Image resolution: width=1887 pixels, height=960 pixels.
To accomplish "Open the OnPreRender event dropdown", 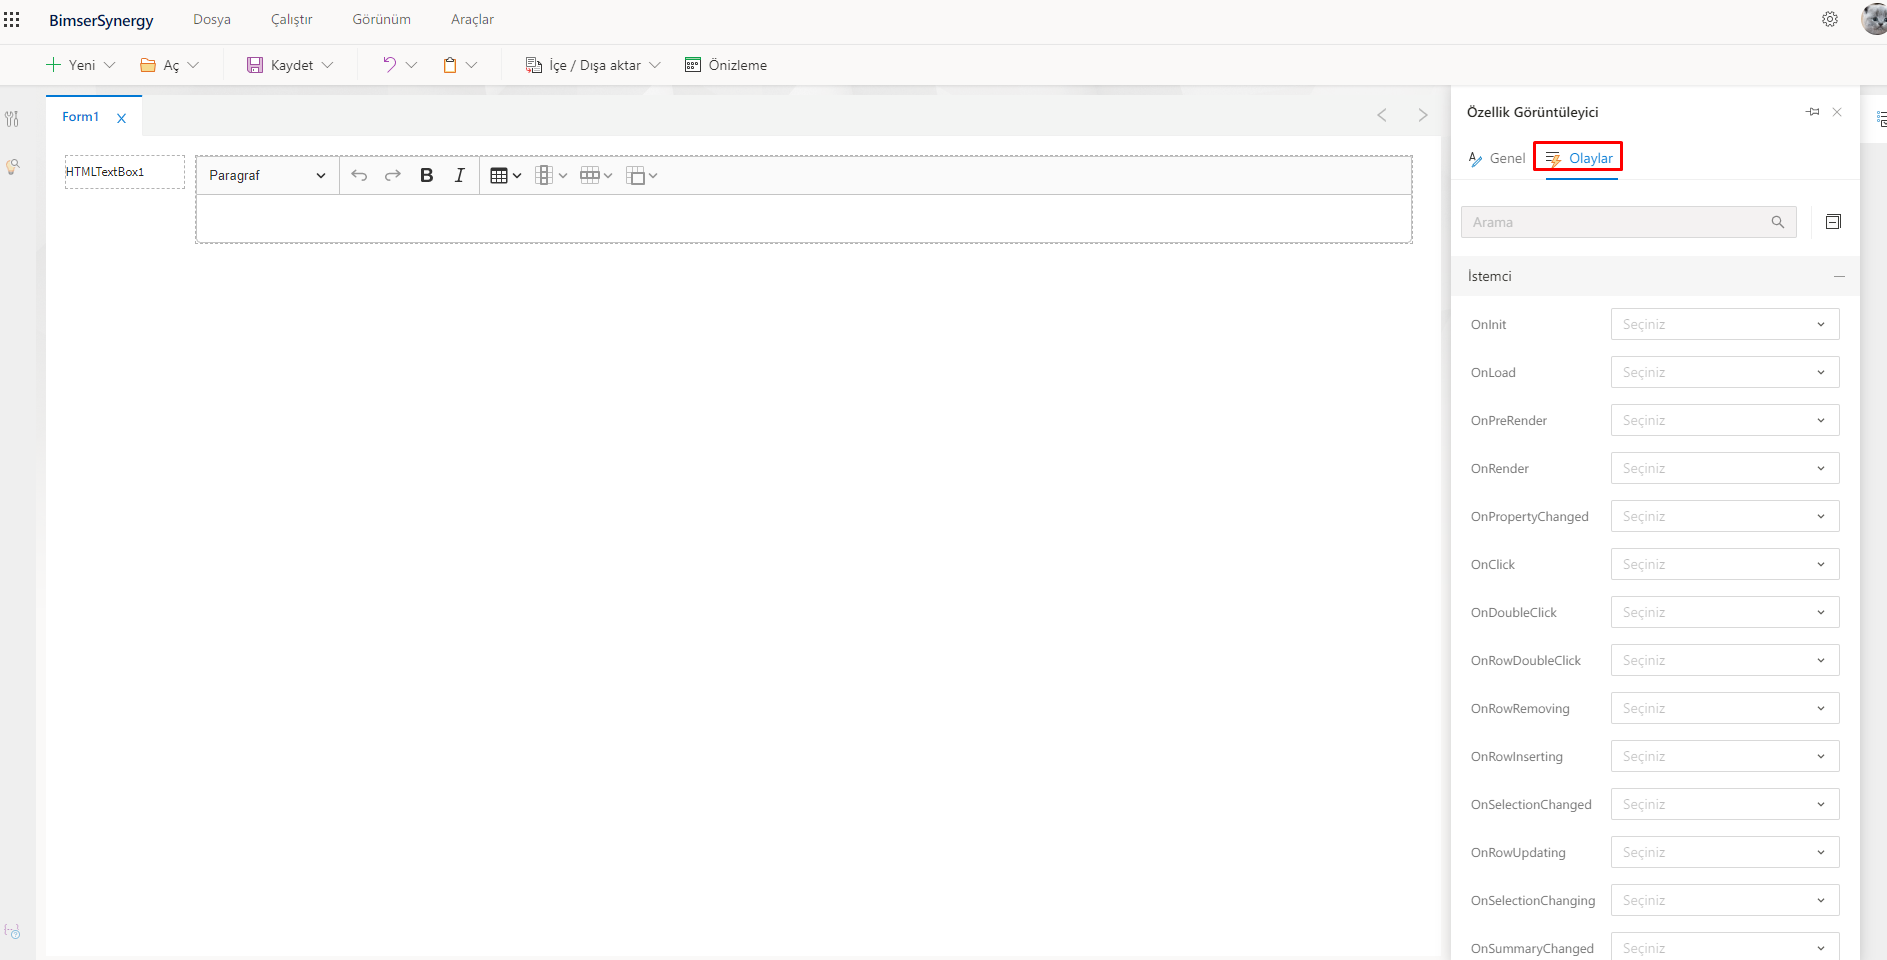I will coord(1725,420).
